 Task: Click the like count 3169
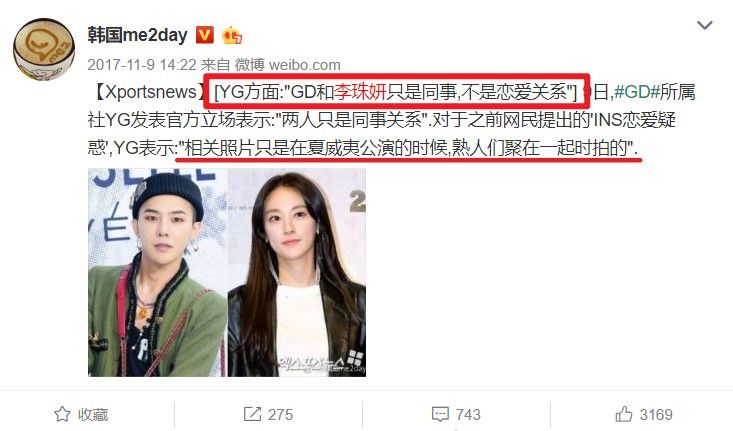[656, 415]
